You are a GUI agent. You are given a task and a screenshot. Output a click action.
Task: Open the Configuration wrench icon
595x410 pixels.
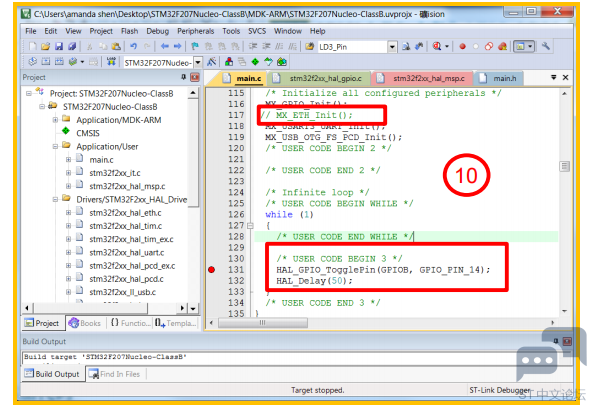(546, 46)
